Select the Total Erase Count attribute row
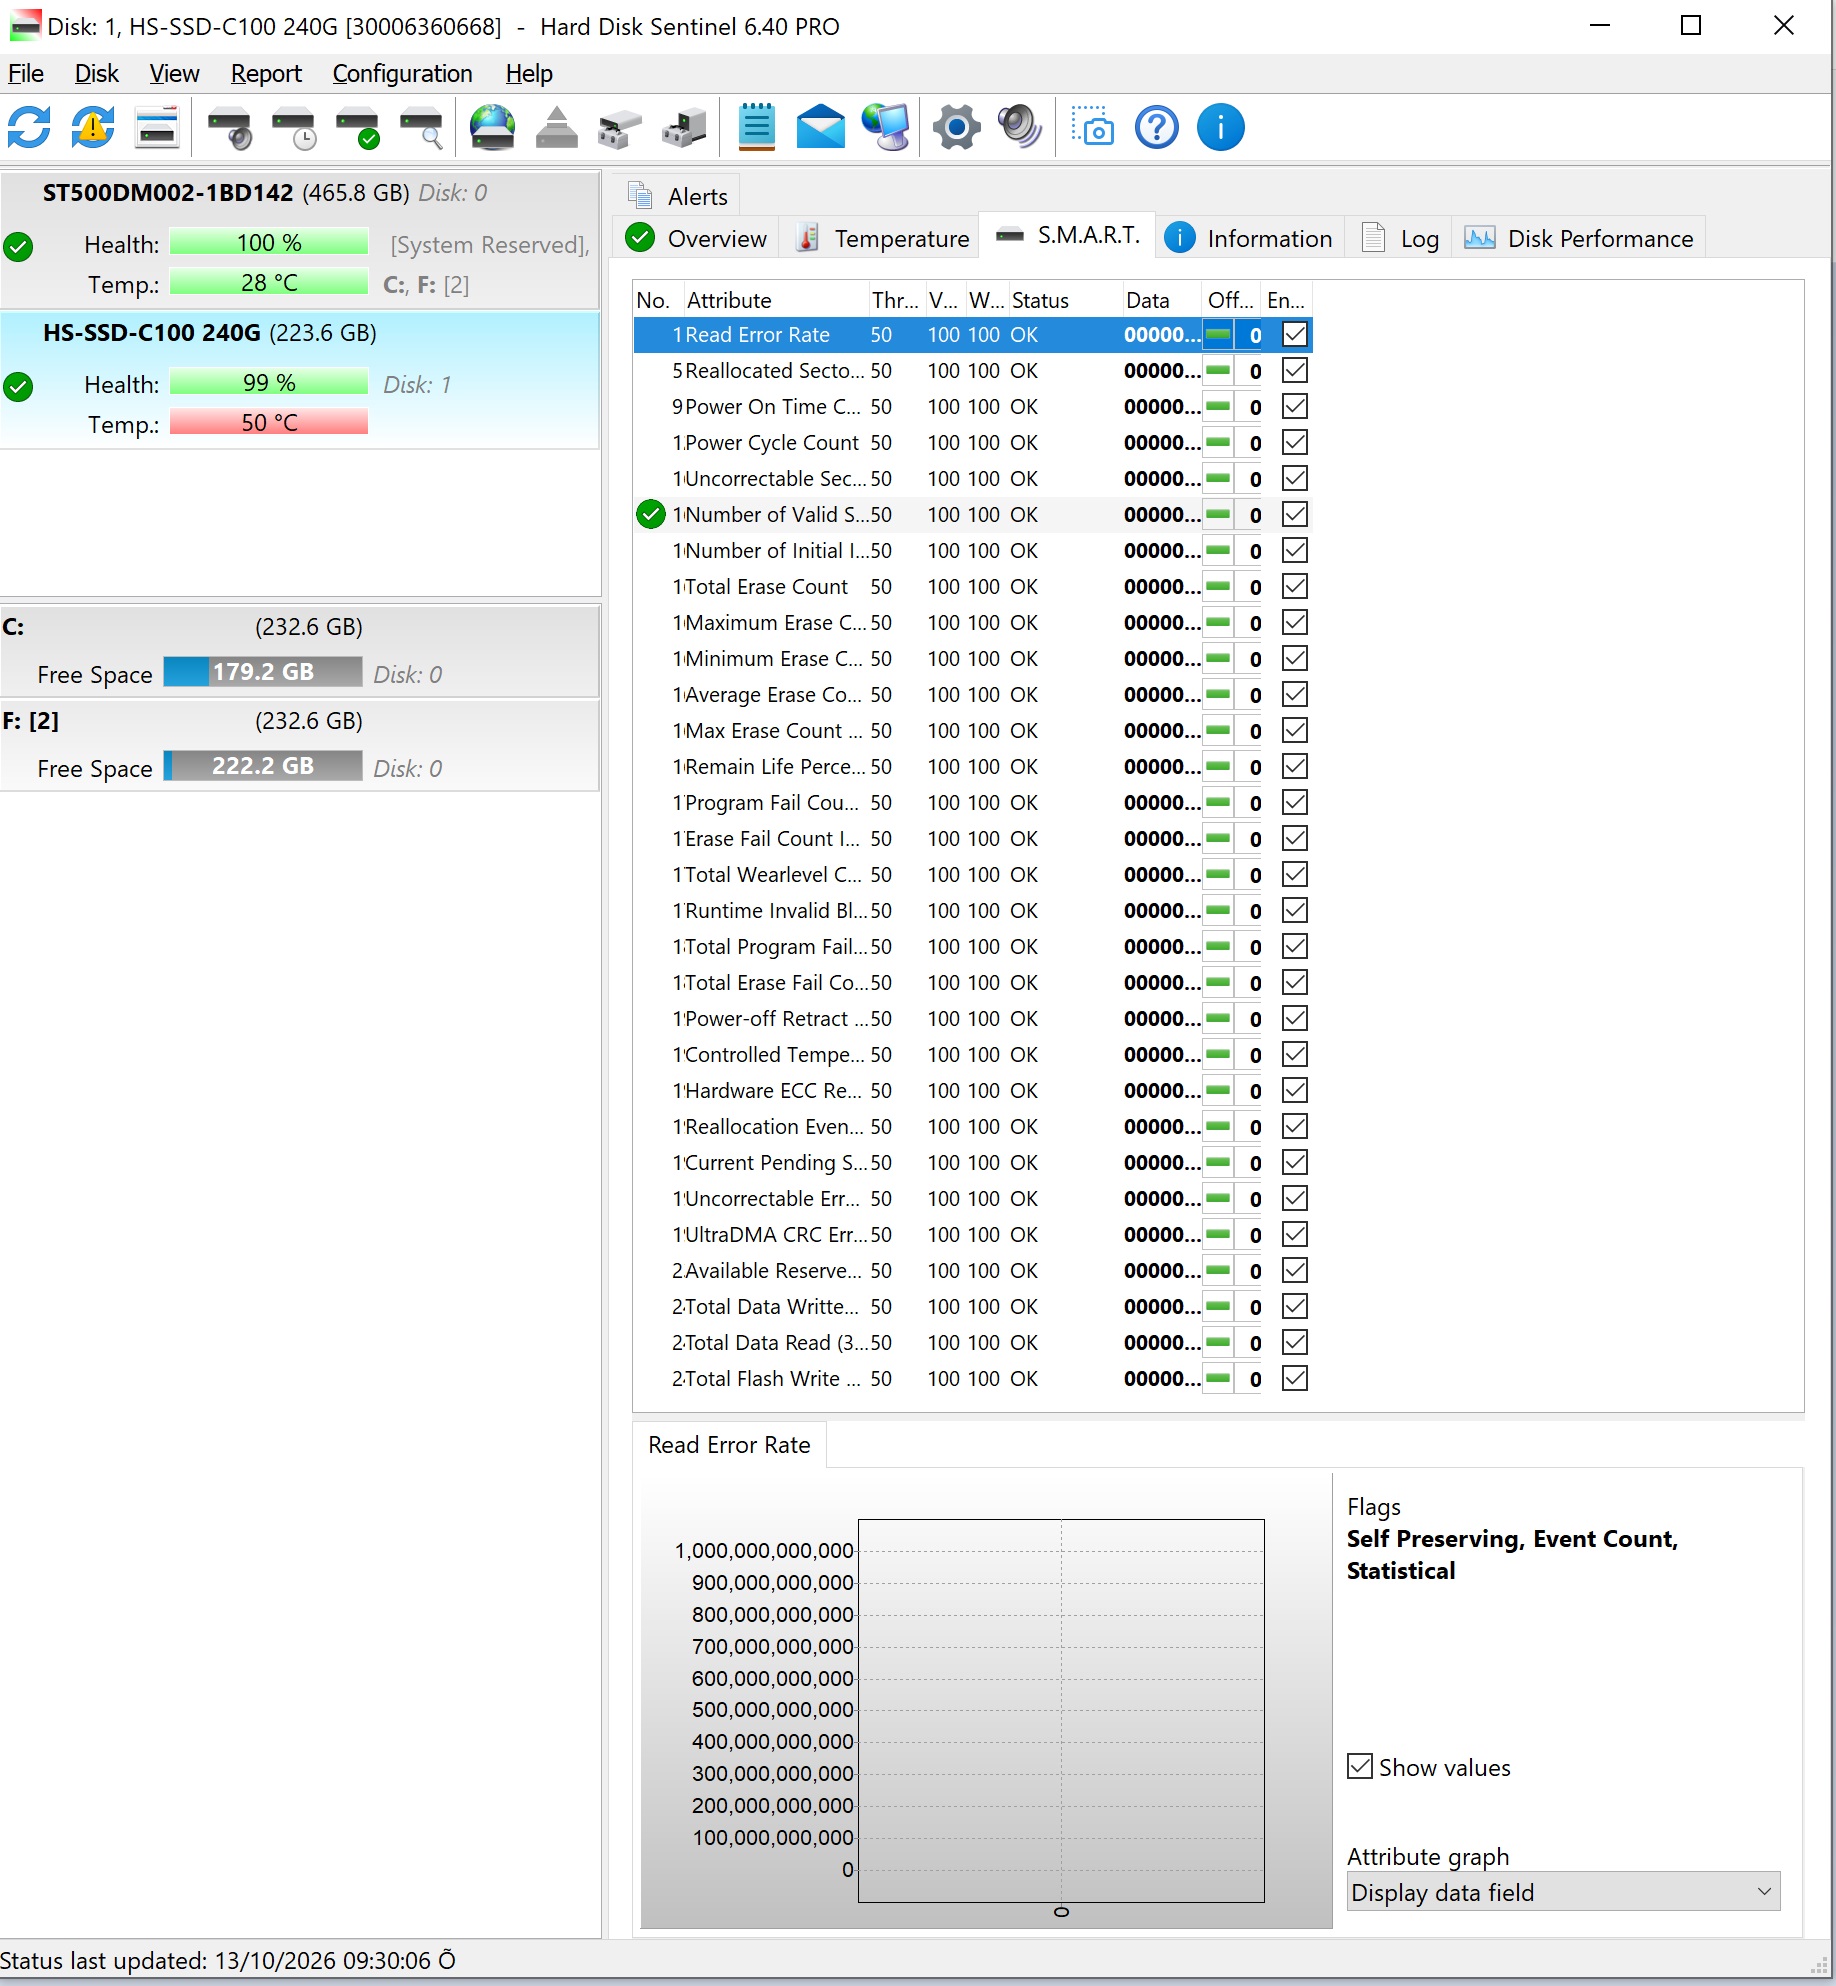1836x1986 pixels. (x=972, y=587)
